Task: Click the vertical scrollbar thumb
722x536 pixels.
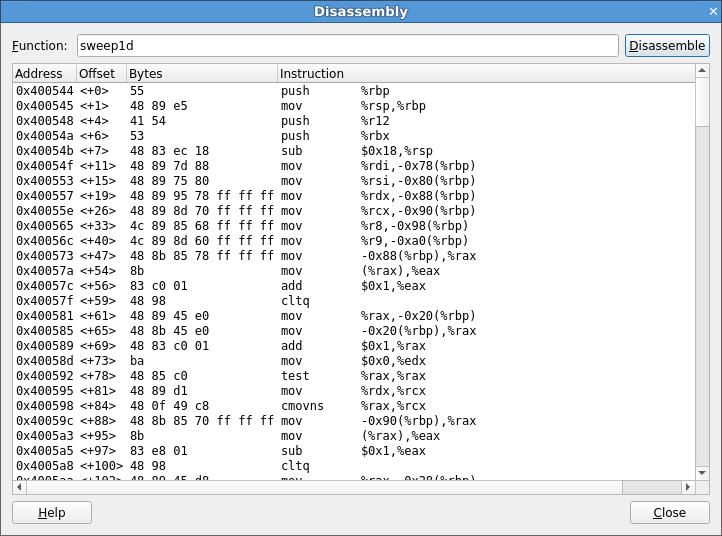Action: [702, 104]
